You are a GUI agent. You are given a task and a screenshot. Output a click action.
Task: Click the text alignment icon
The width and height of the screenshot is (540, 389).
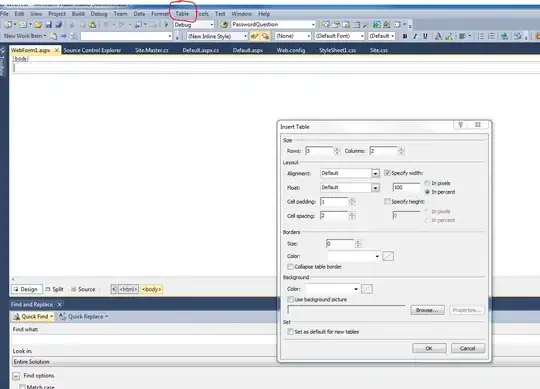point(462,36)
